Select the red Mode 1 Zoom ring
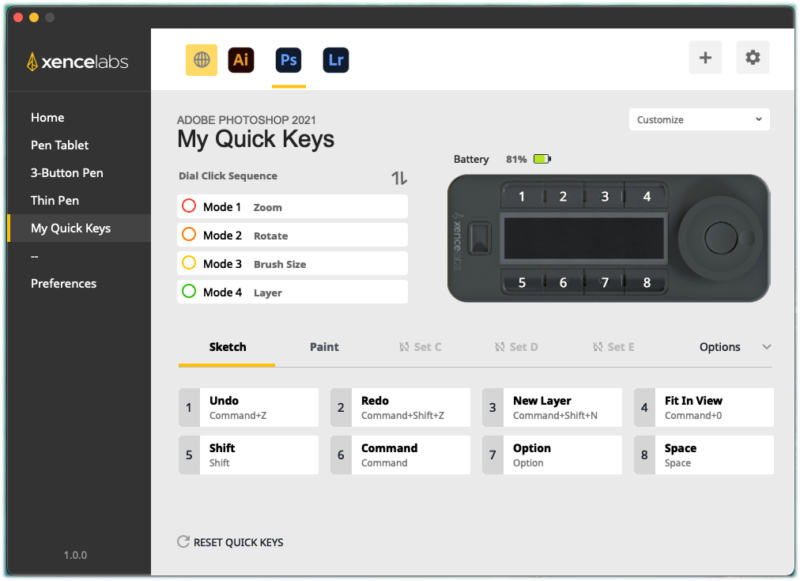Image resolution: width=800 pixels, height=581 pixels. [188, 207]
